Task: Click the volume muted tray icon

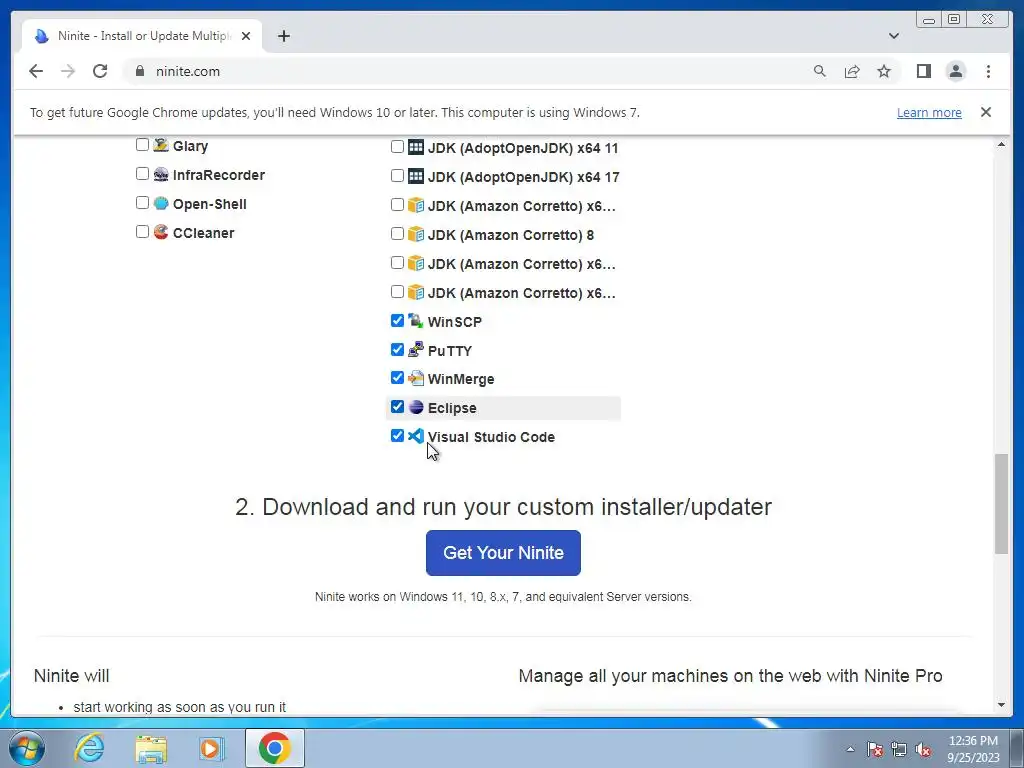Action: tap(923, 750)
